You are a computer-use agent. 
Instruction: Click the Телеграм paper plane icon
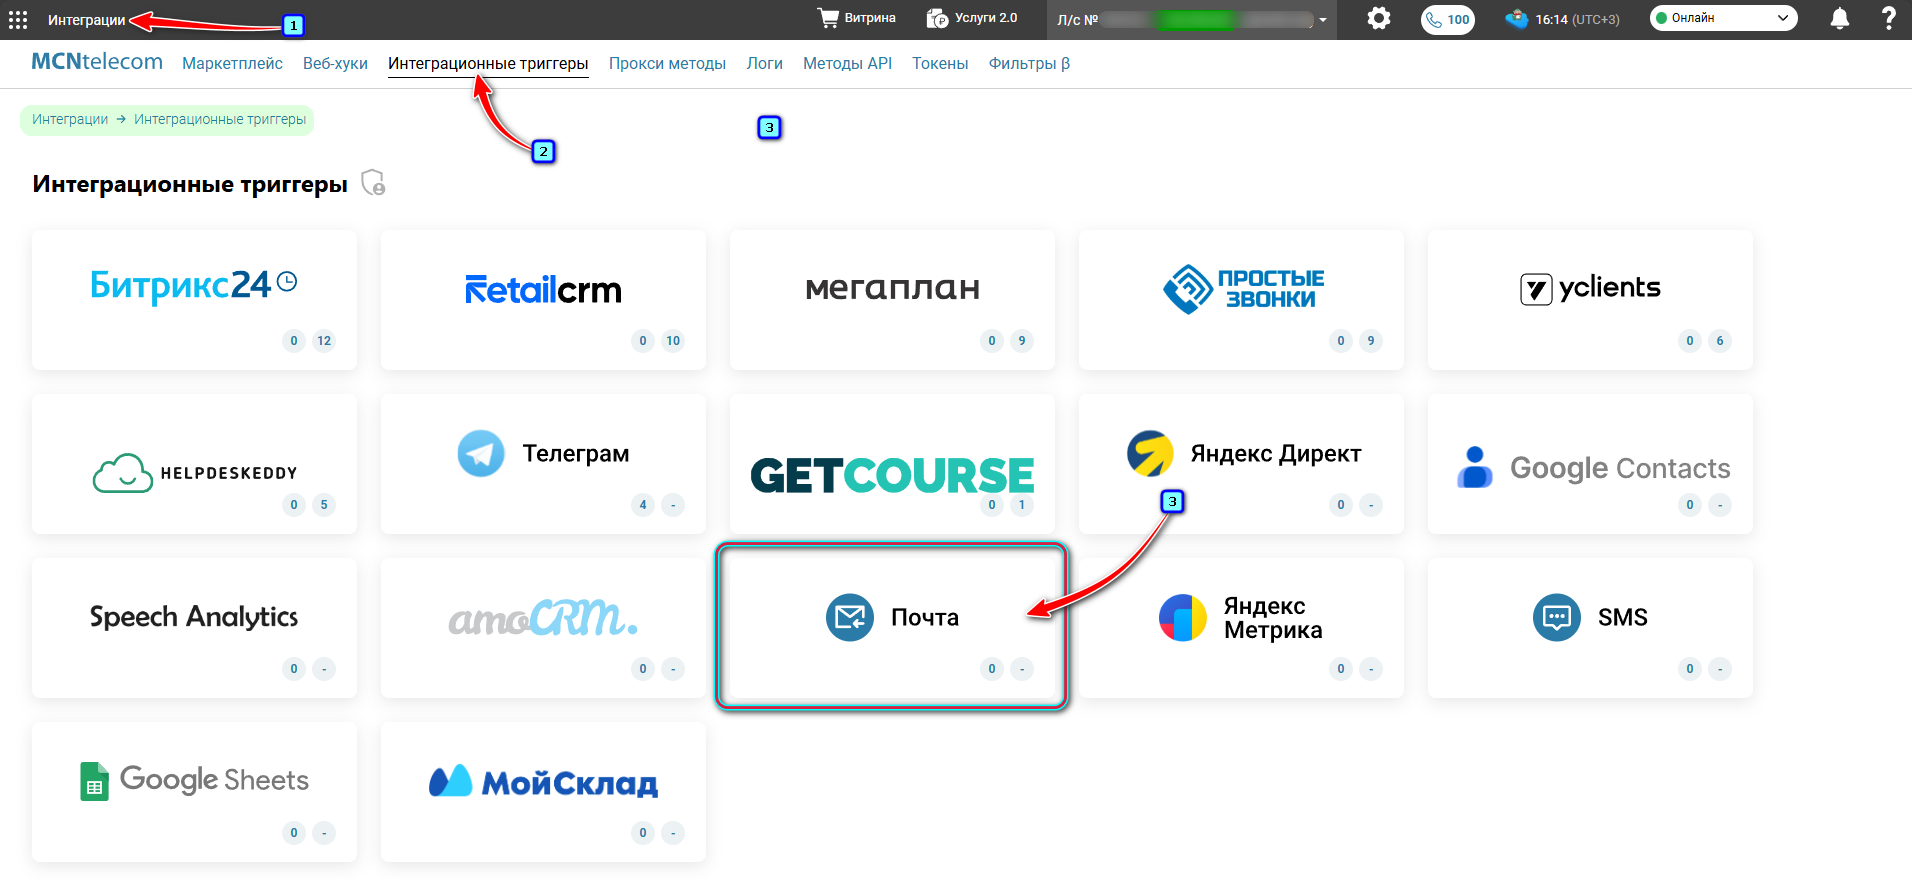481,453
